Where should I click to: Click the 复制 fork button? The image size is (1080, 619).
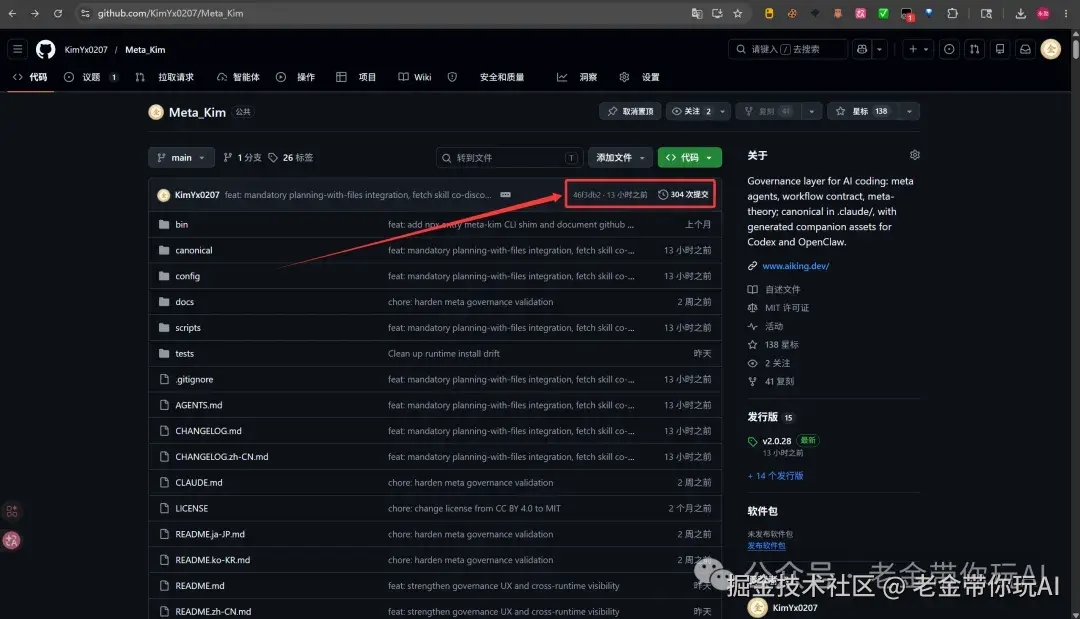(769, 112)
